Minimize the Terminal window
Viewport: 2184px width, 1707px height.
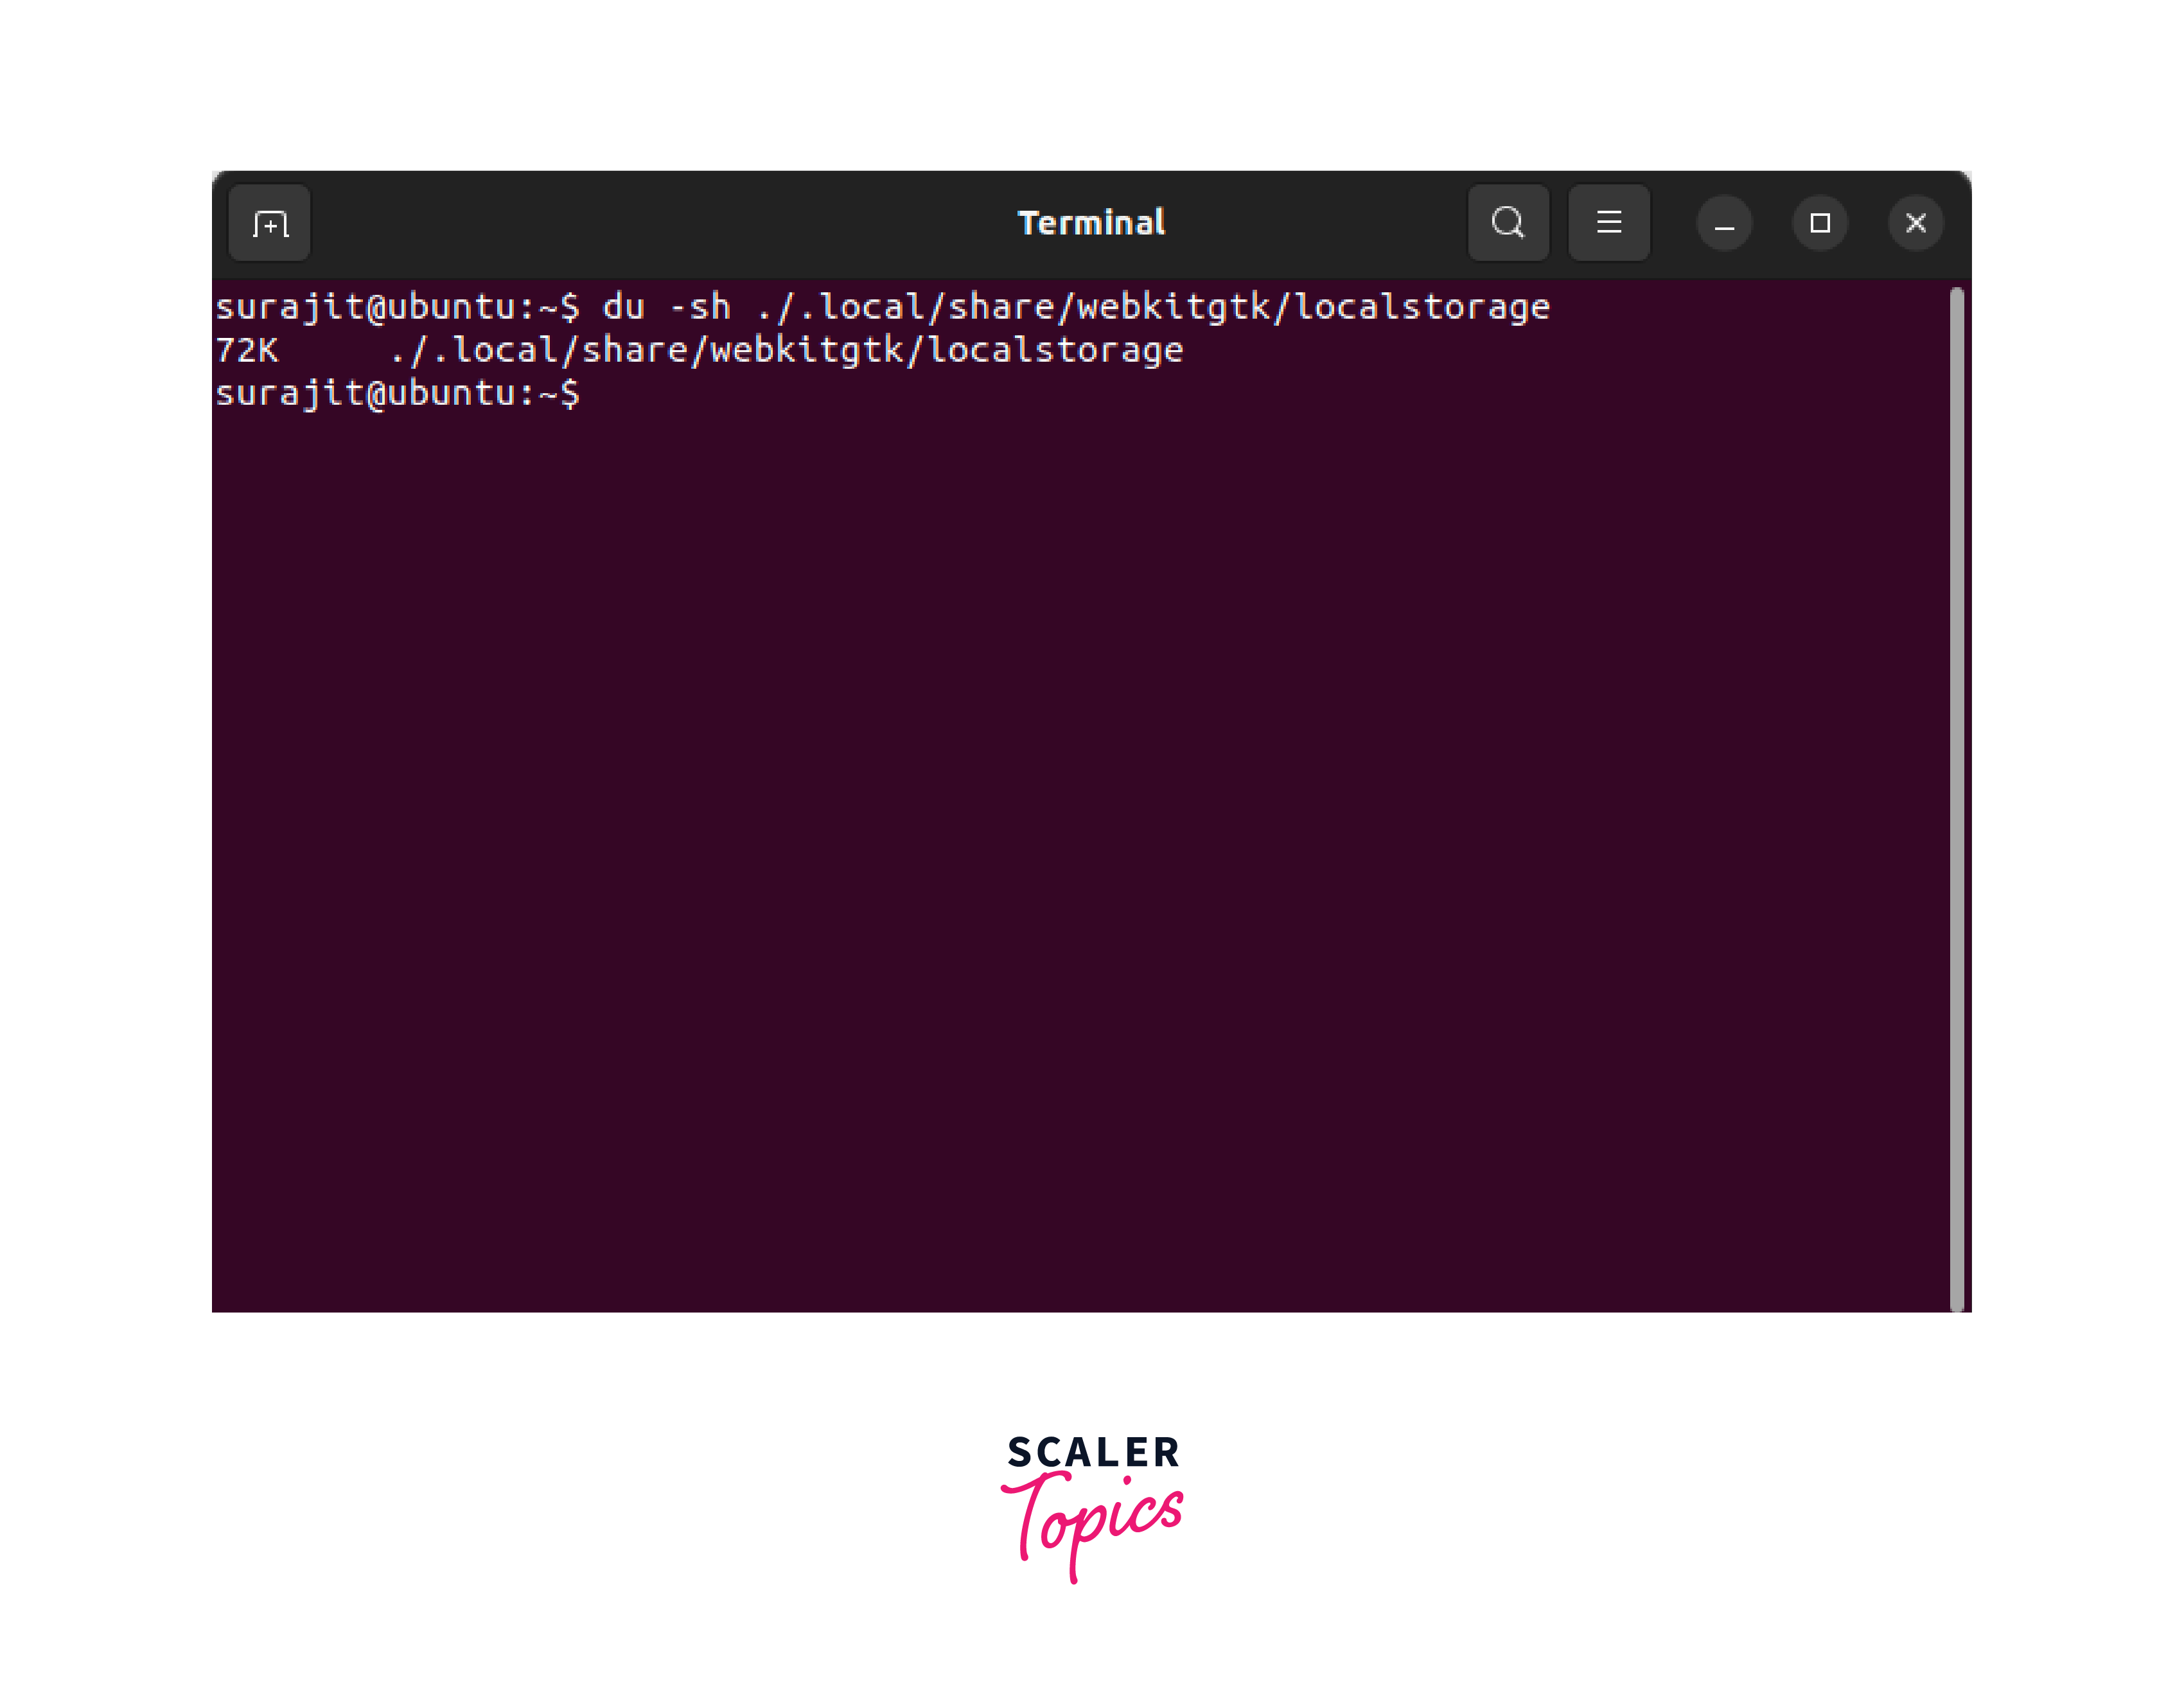tap(1724, 224)
